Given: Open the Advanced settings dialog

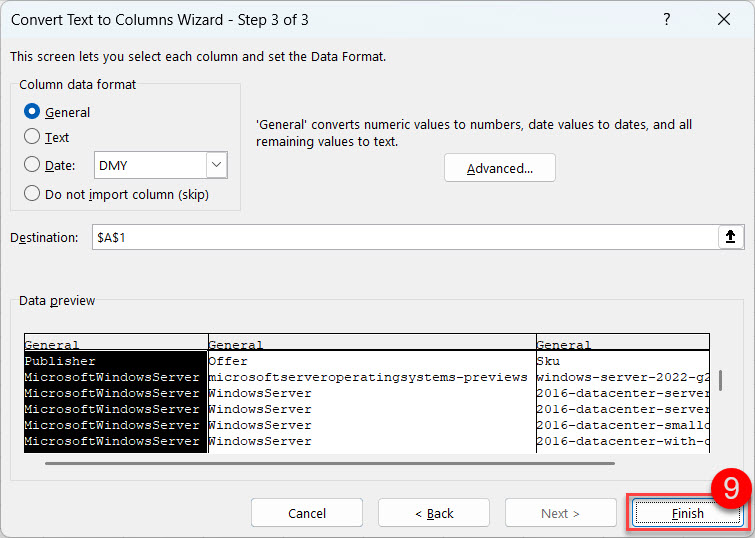Looking at the screenshot, I should pyautogui.click(x=499, y=168).
